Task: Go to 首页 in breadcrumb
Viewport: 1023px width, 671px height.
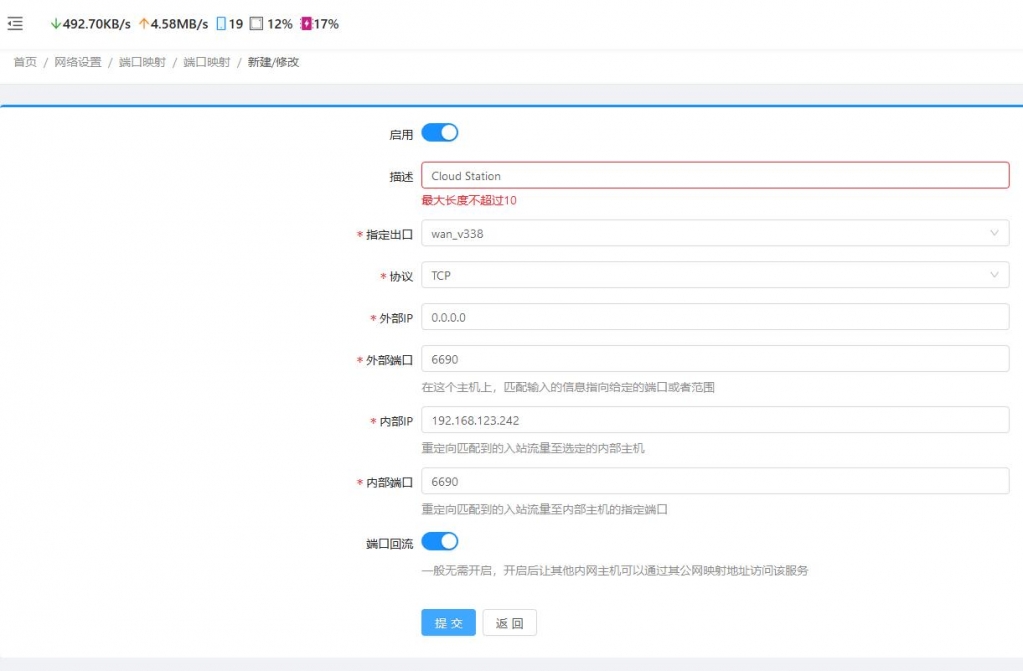Action: [x=25, y=62]
